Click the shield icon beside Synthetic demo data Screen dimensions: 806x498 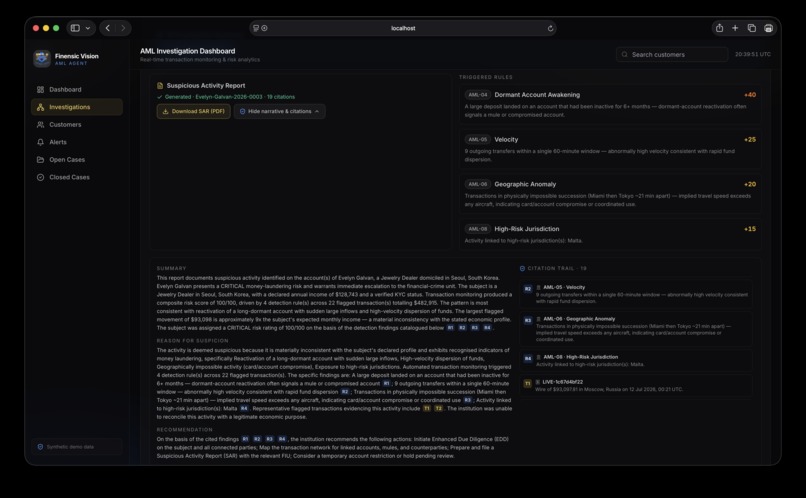coord(40,447)
